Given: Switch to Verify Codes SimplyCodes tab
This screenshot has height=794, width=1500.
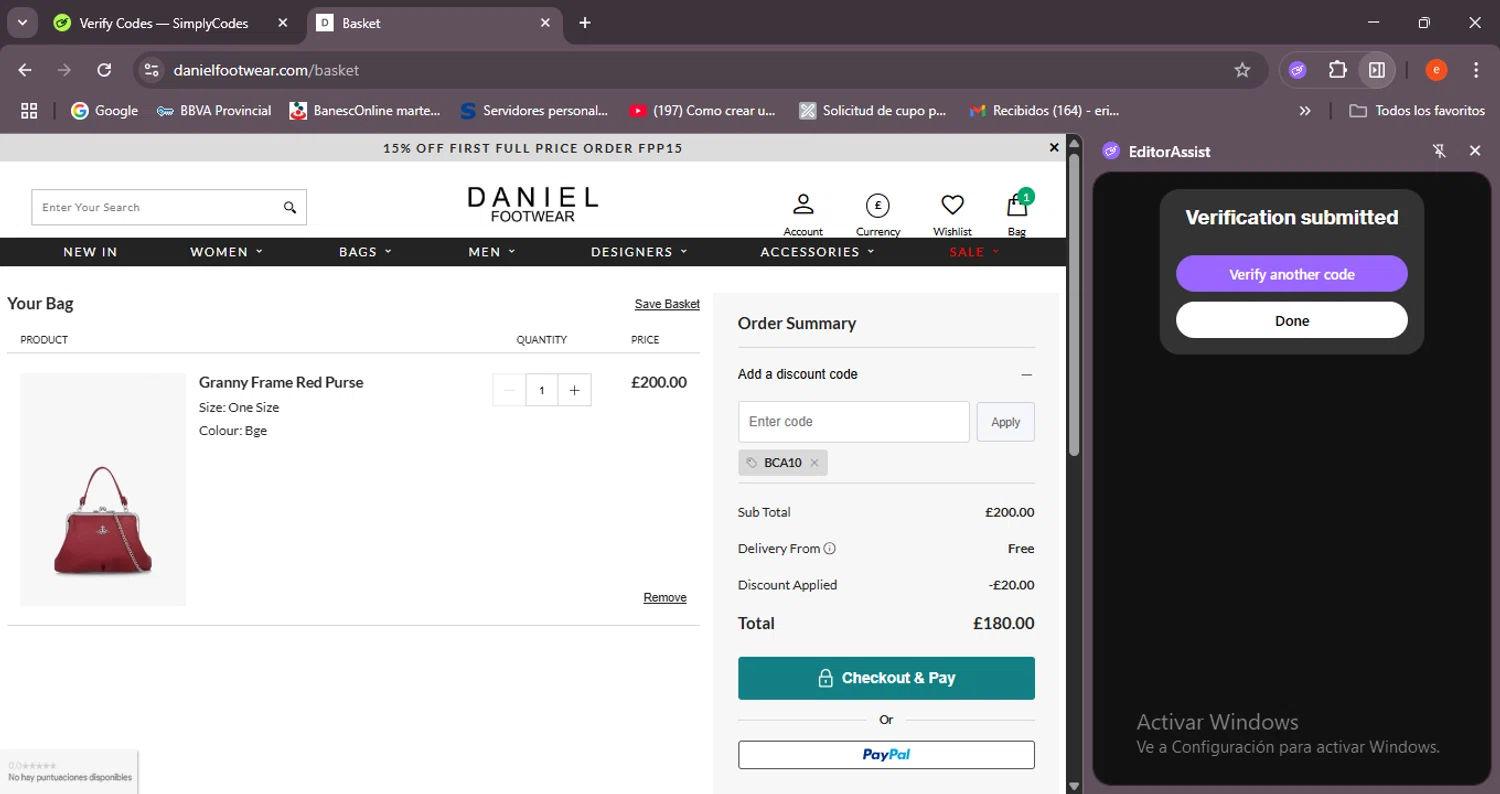Looking at the screenshot, I should 172,23.
